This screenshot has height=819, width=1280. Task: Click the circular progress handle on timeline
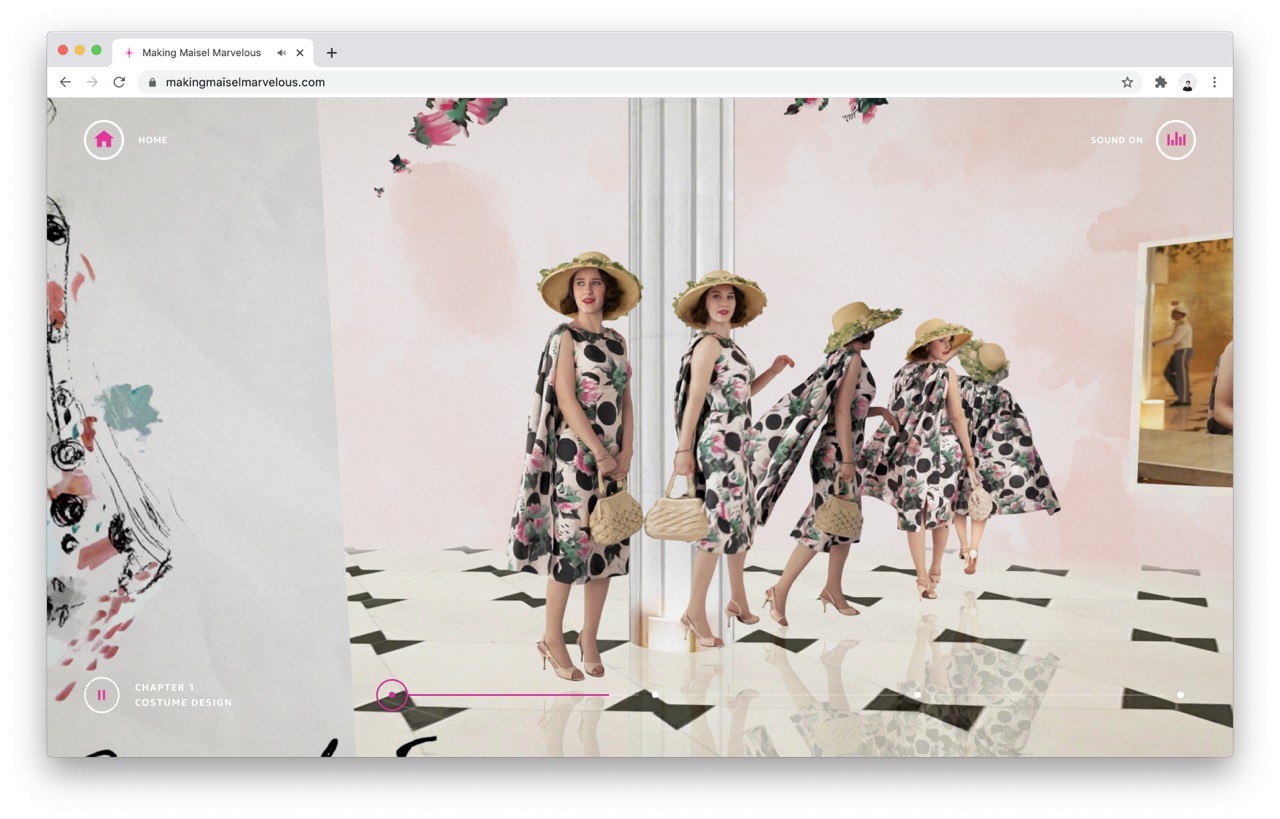pyautogui.click(x=392, y=695)
